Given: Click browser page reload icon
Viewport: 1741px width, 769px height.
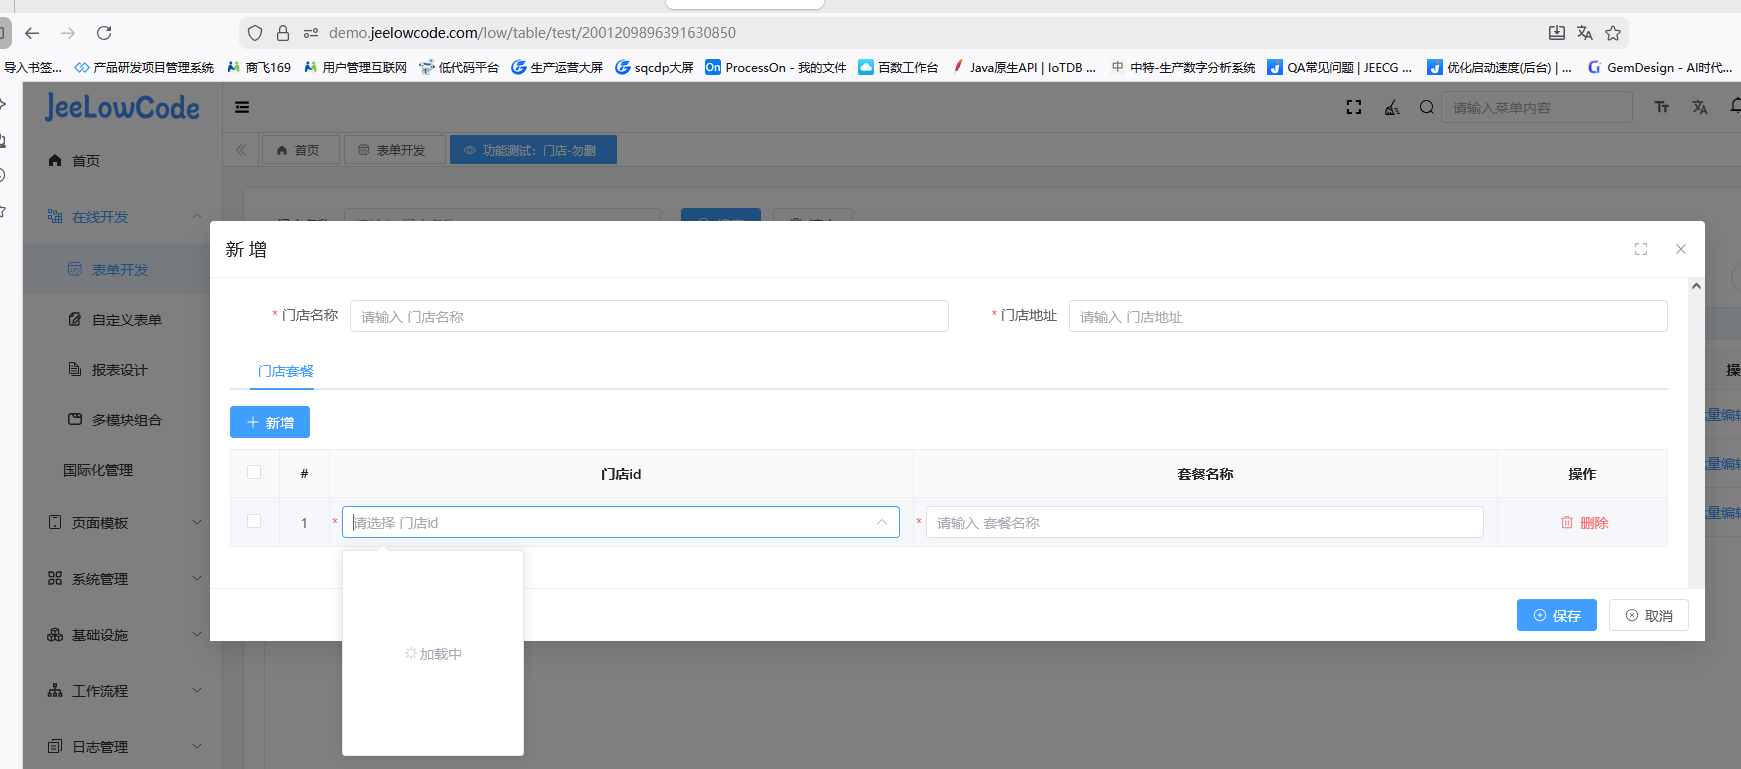Looking at the screenshot, I should (x=104, y=33).
